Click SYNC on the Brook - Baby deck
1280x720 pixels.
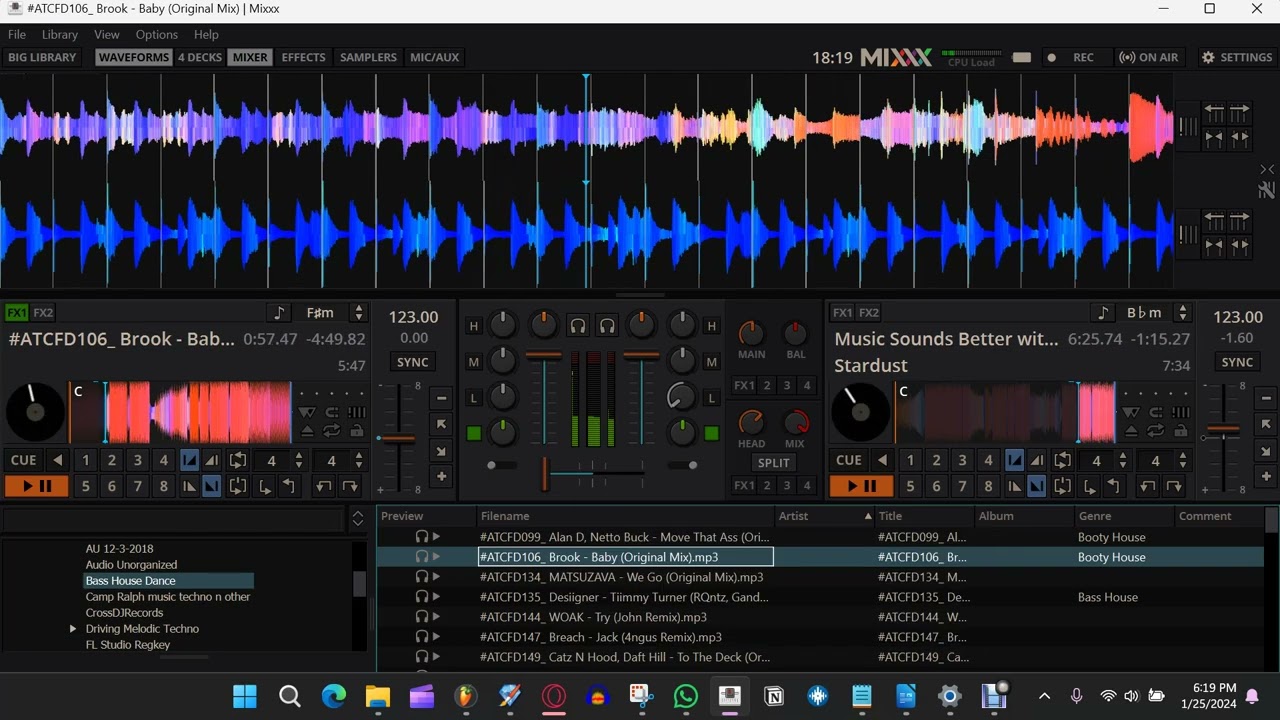click(x=412, y=362)
